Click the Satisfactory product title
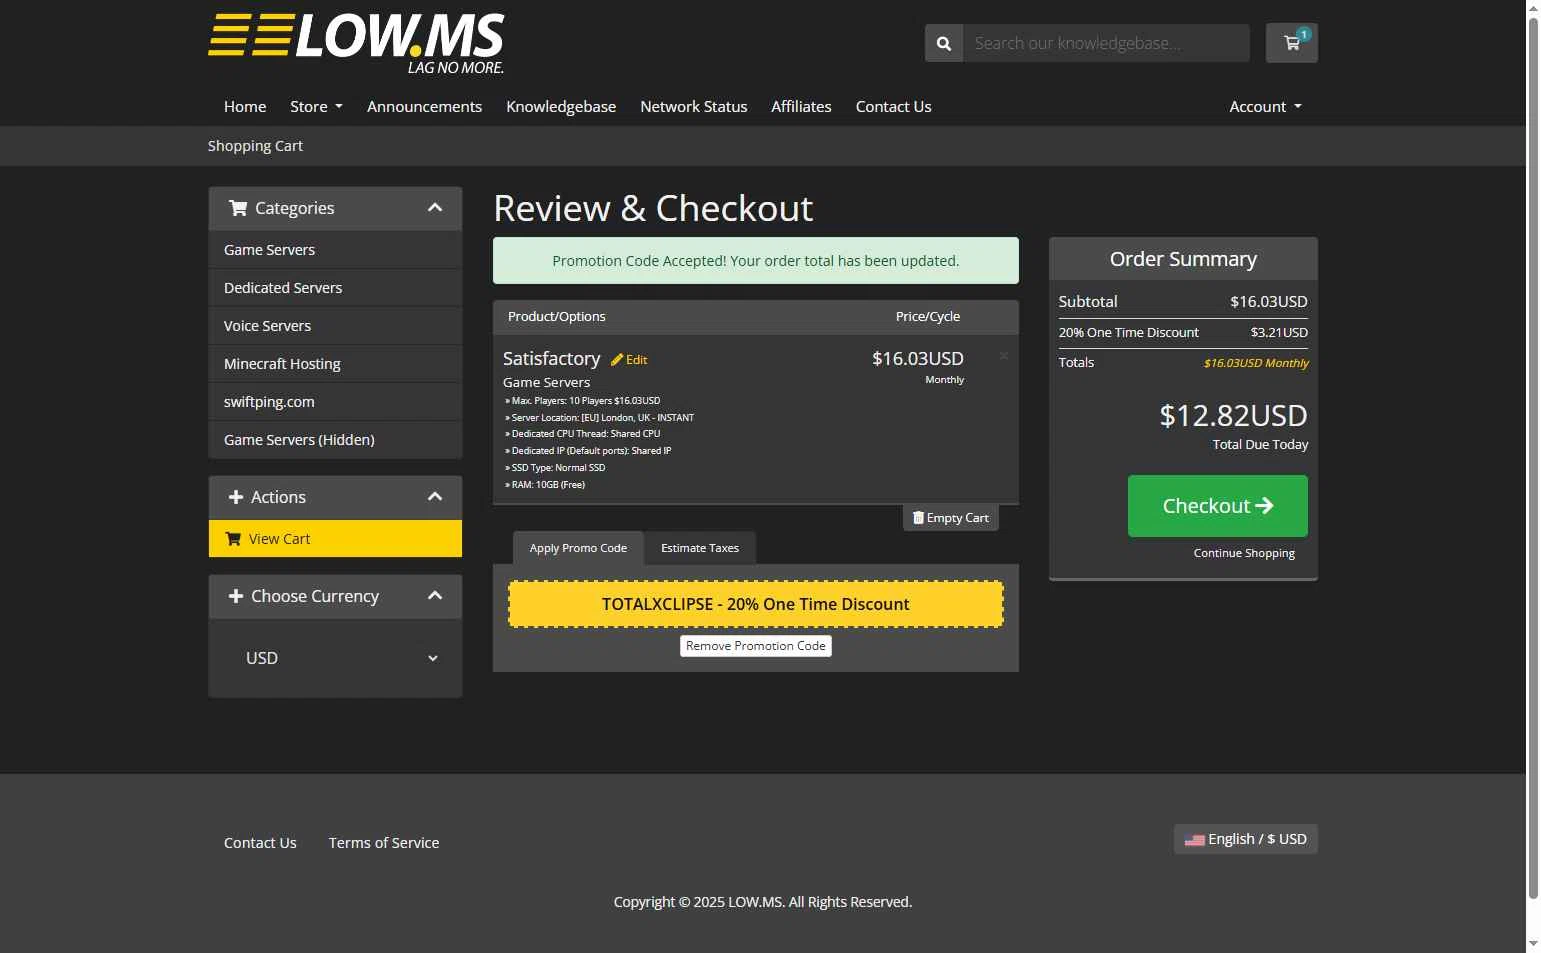1541x953 pixels. click(551, 358)
